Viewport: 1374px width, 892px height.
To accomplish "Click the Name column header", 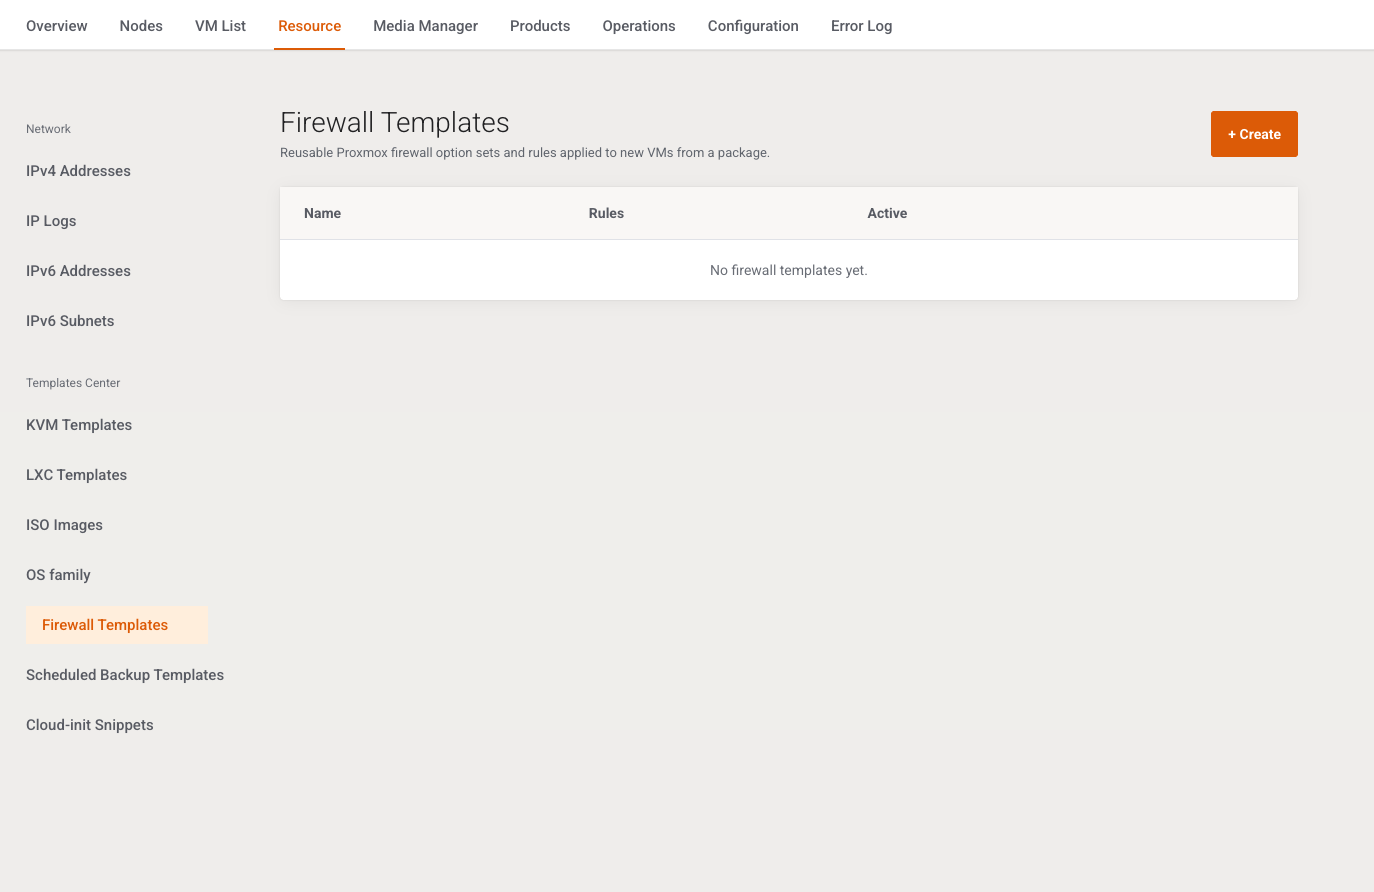I will (322, 213).
